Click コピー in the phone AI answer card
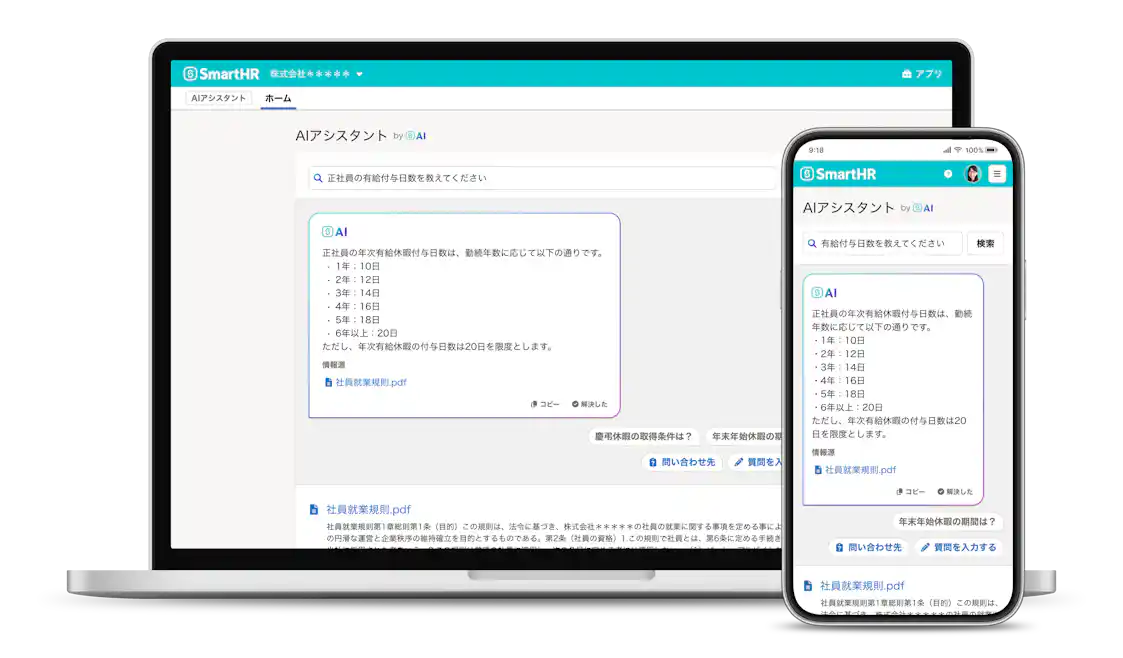The width and height of the screenshot is (1123, 658). click(x=910, y=492)
